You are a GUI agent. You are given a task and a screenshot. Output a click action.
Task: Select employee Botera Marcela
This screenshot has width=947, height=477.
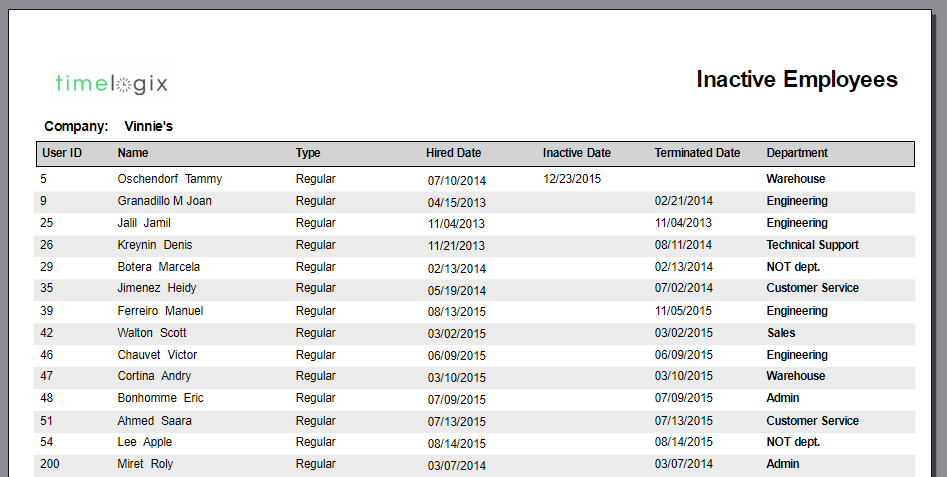(158, 267)
